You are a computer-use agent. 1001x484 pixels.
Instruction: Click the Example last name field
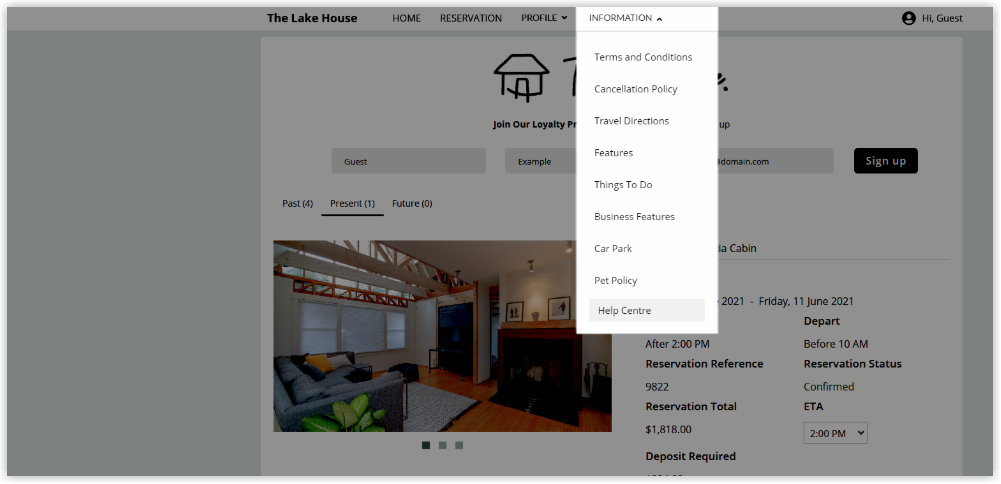(540, 161)
